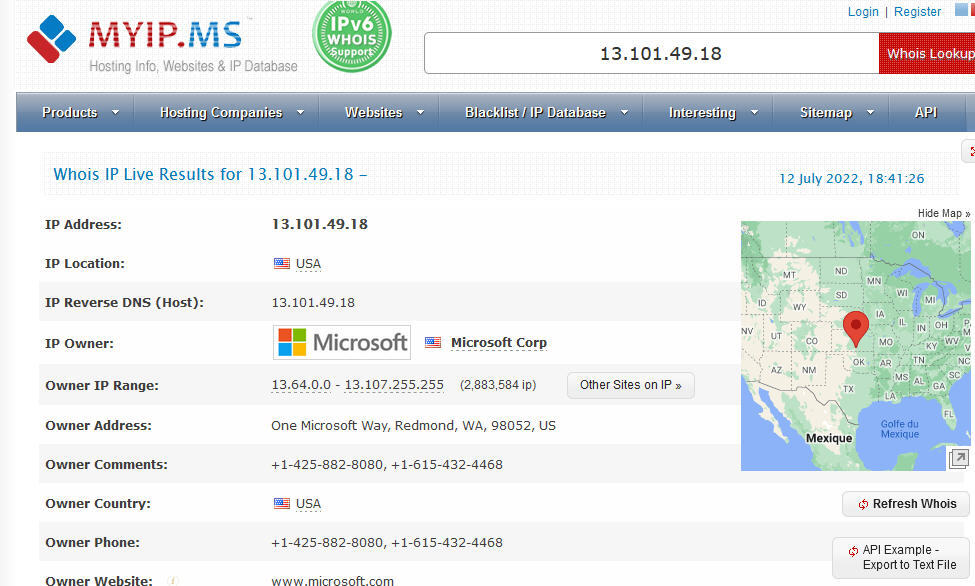975x586 pixels.
Task: Click the Hide Map link
Action: [x=943, y=213]
